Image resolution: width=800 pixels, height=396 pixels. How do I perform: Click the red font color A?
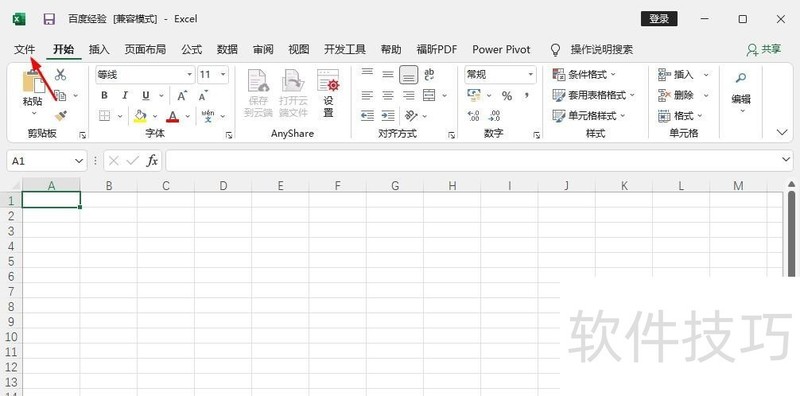click(173, 116)
